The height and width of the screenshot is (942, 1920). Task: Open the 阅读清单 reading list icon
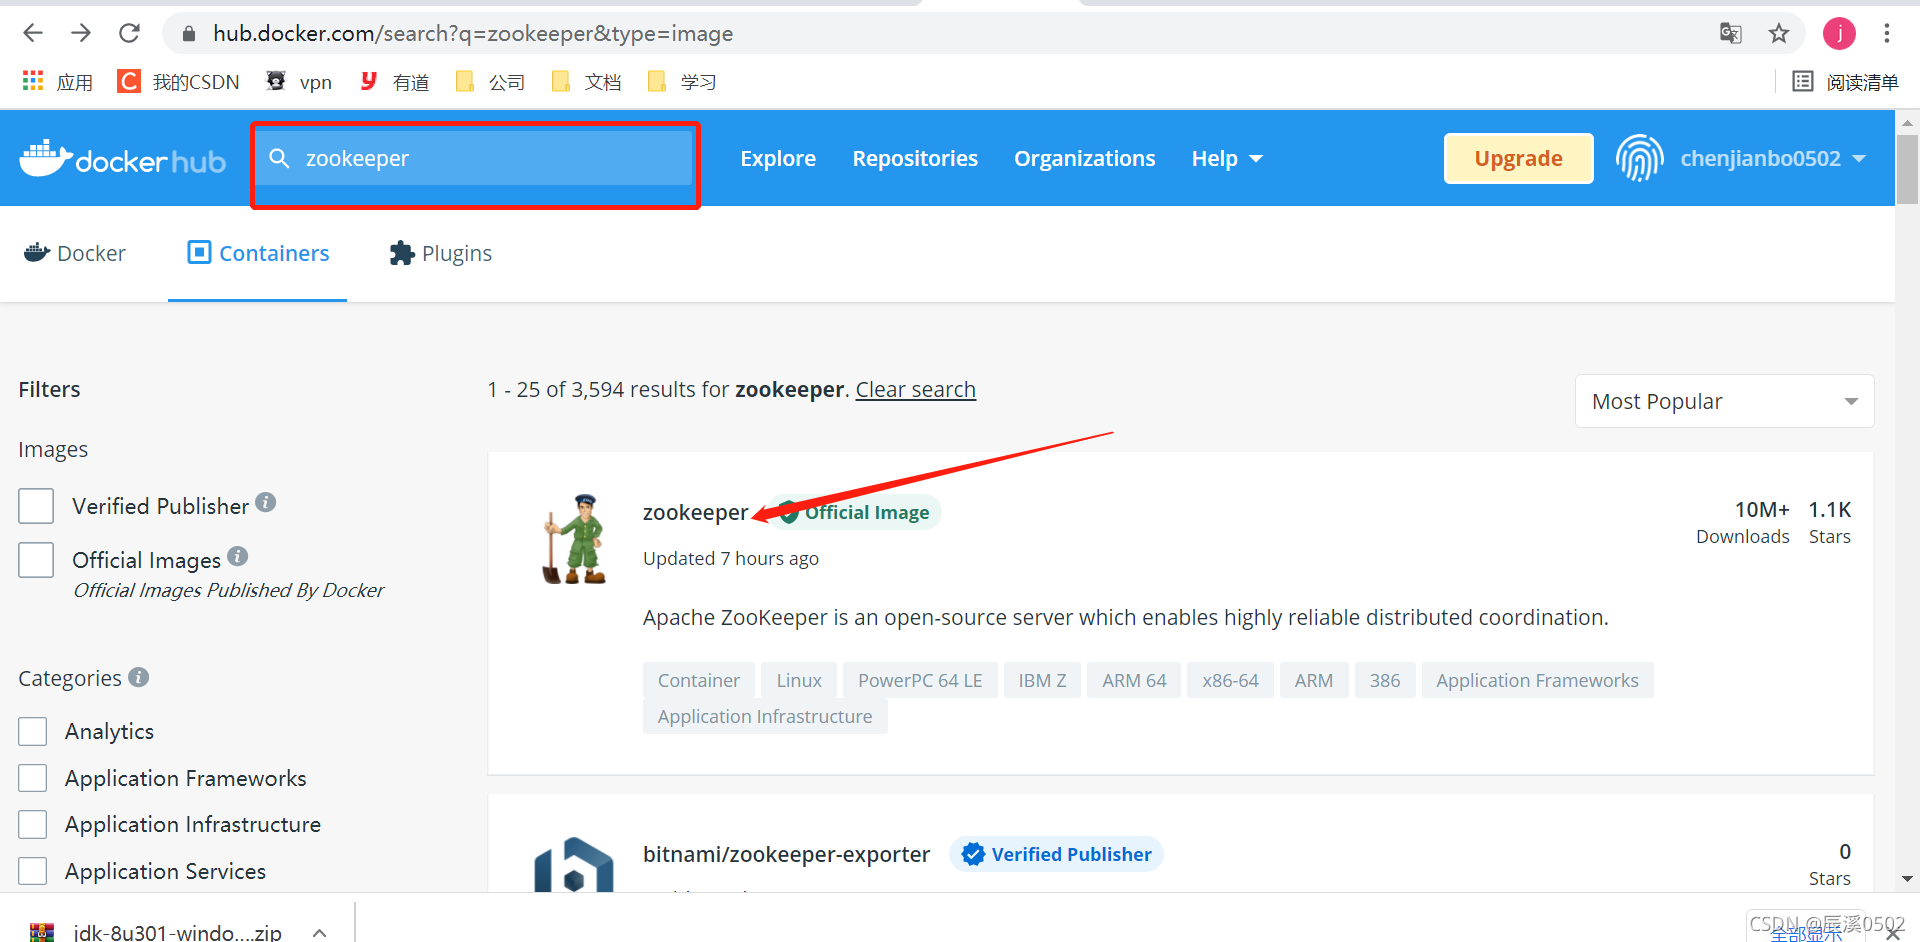pyautogui.click(x=1804, y=81)
